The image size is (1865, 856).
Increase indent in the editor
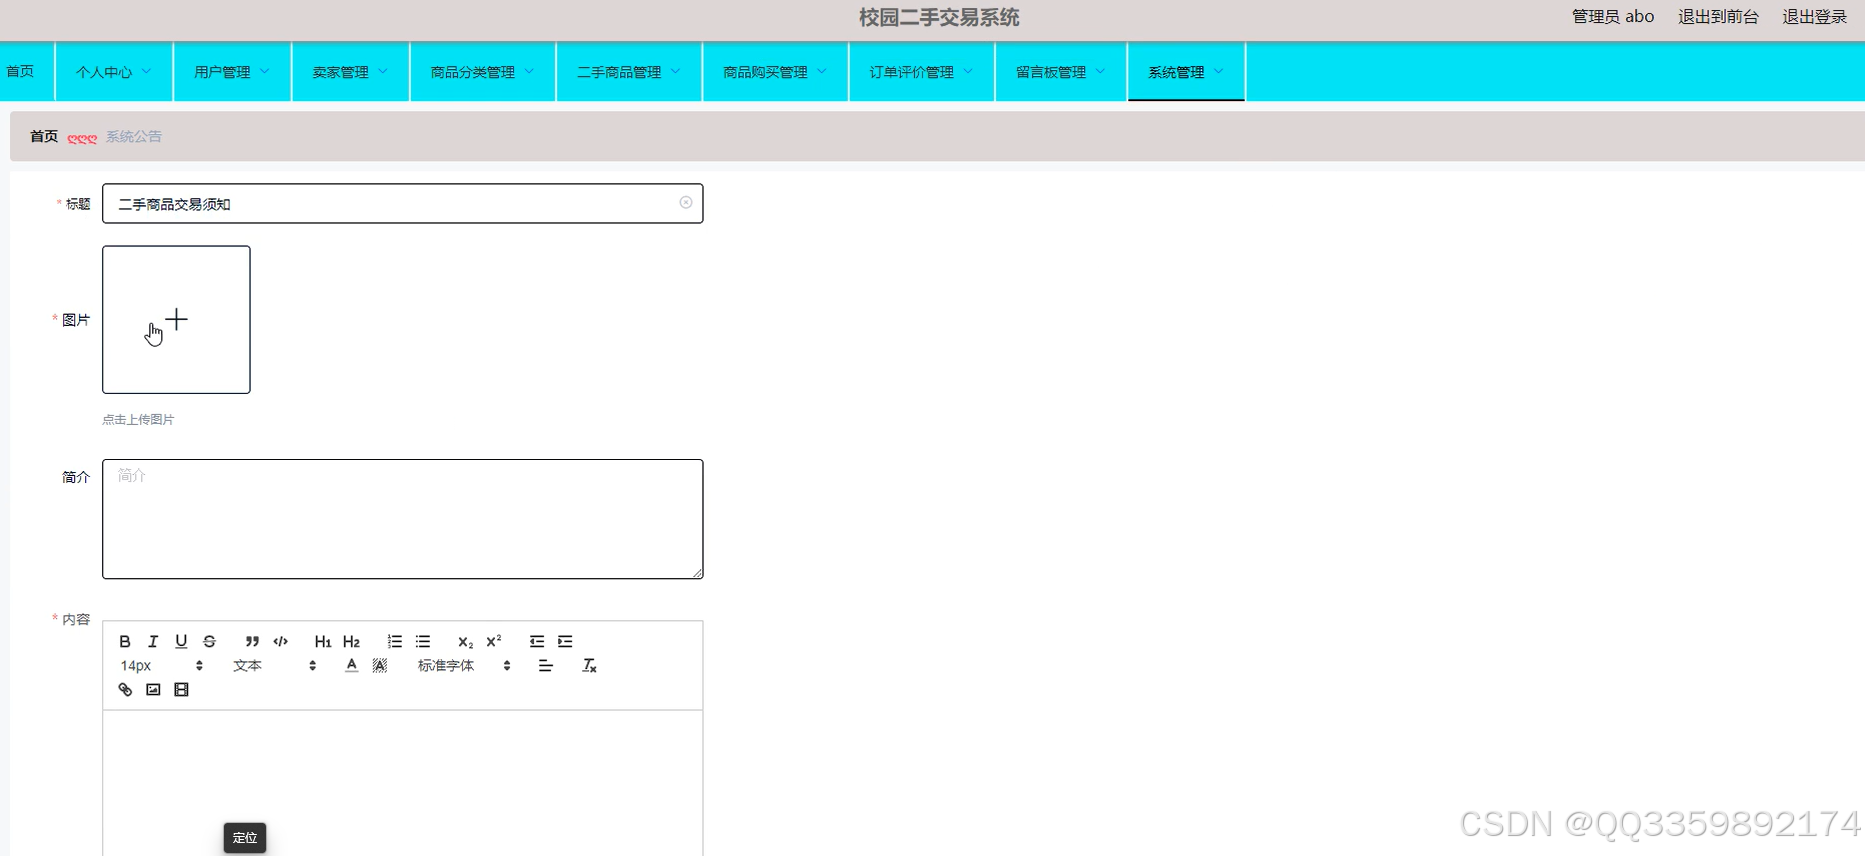click(x=565, y=641)
